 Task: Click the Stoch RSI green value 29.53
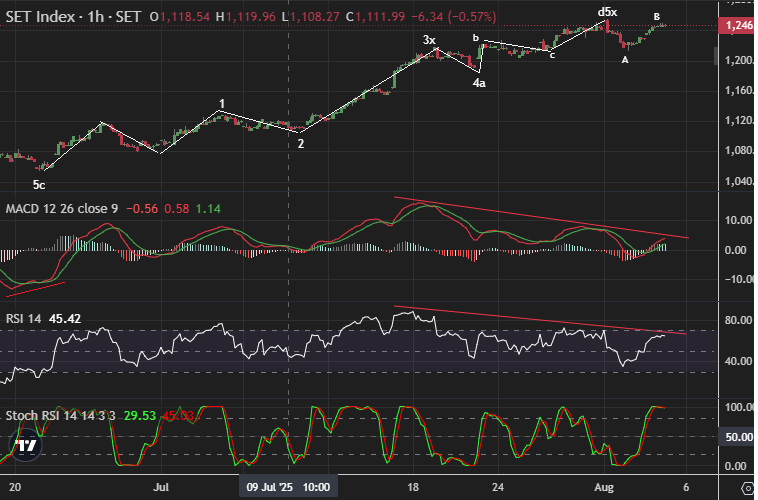140,416
